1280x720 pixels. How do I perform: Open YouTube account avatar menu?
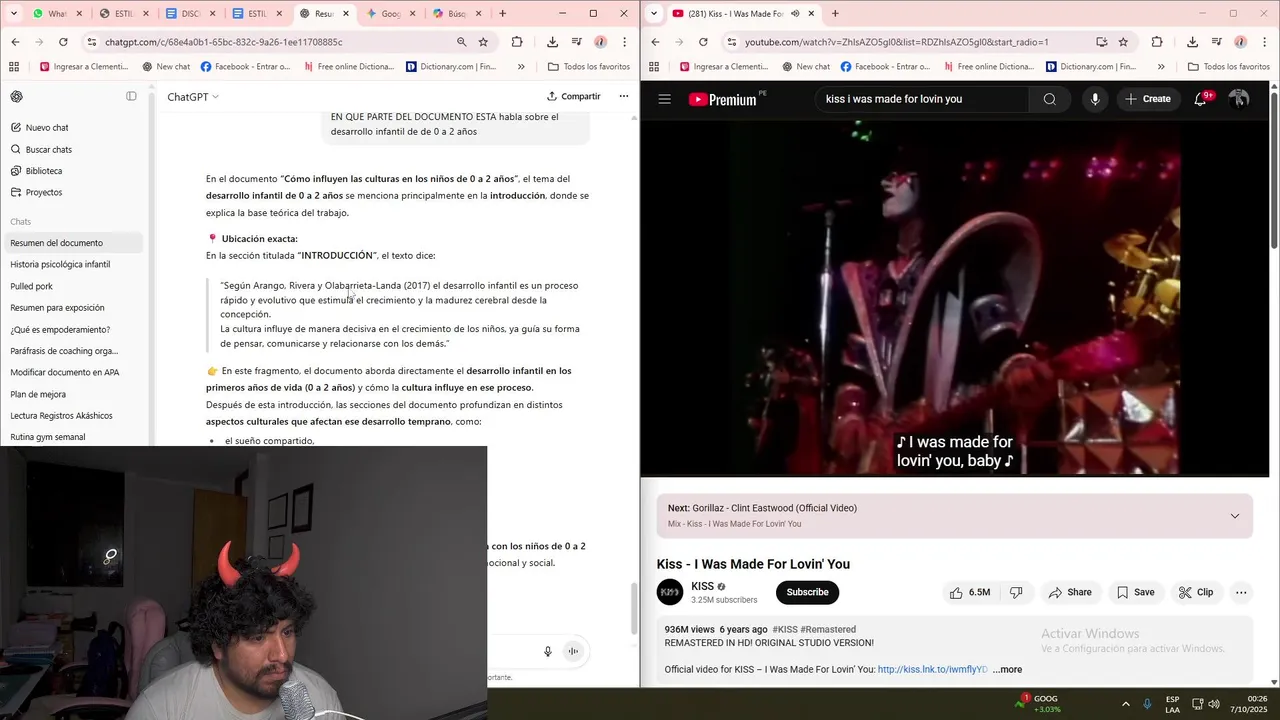click(1239, 99)
